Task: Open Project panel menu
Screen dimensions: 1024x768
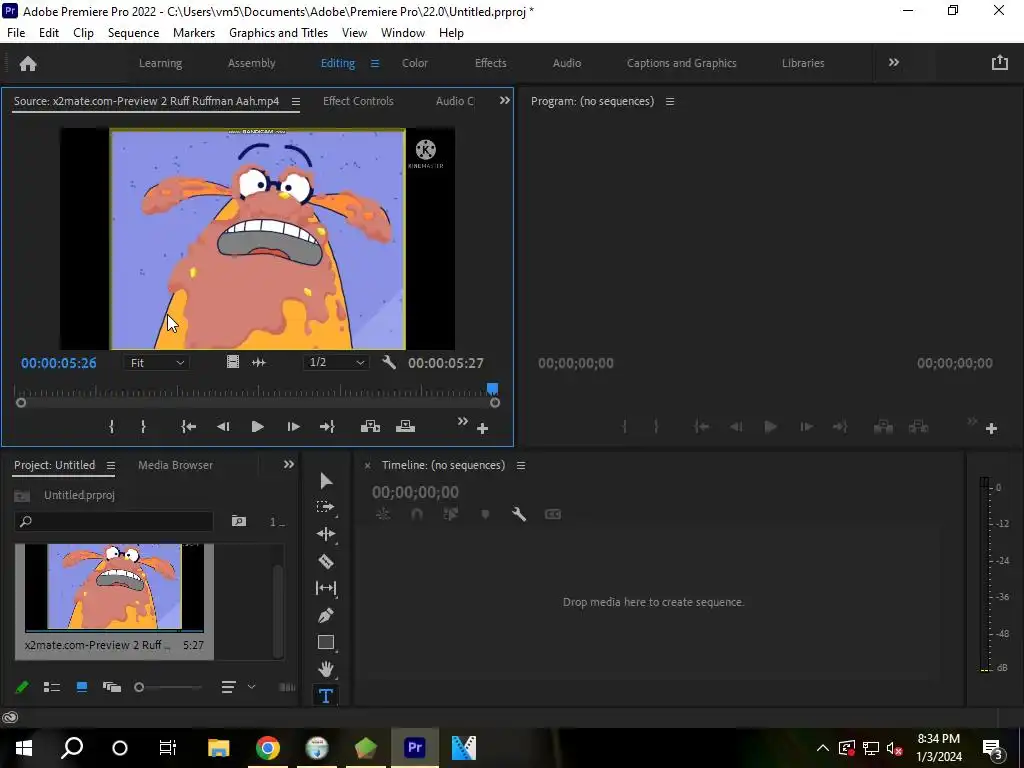Action: click(111, 466)
